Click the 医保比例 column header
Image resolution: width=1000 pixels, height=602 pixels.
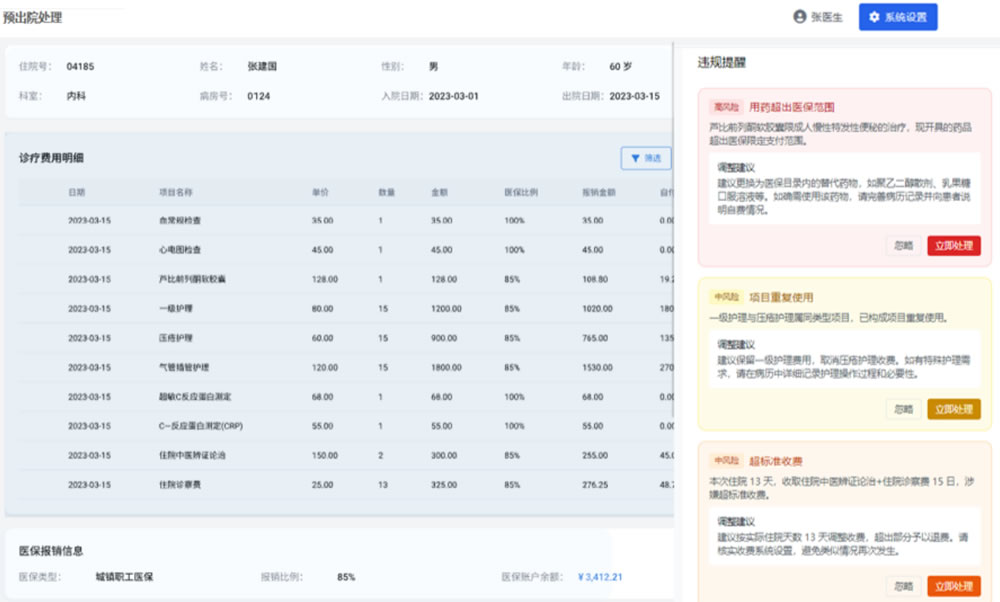pos(521,193)
